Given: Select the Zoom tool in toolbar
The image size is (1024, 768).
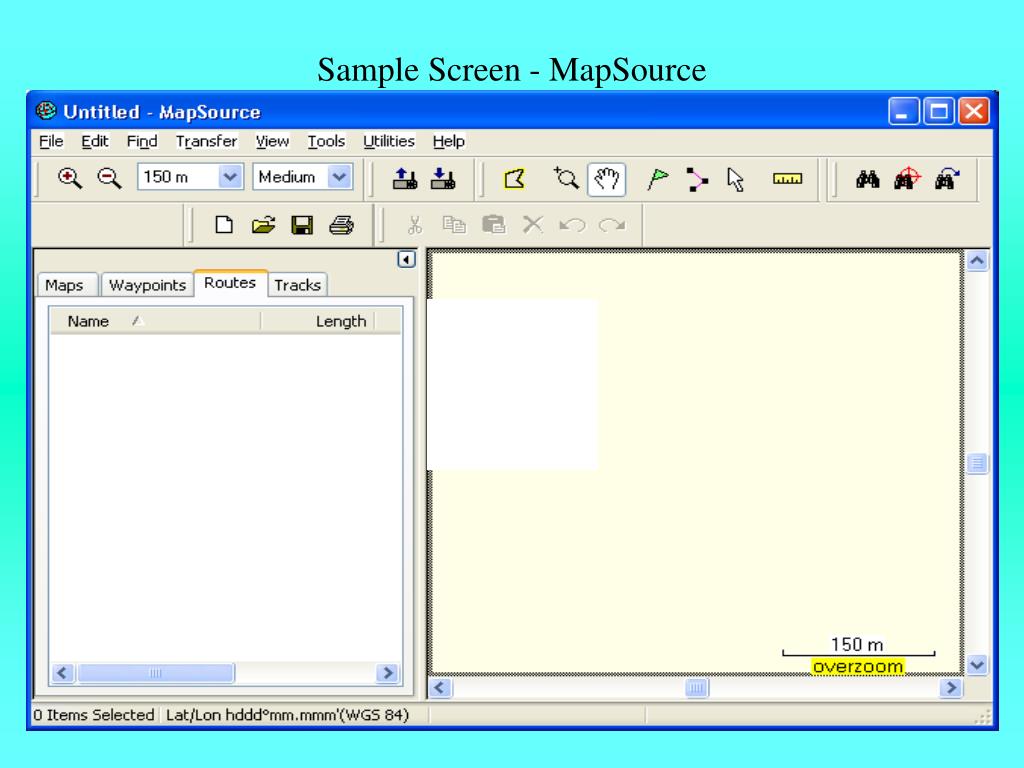Looking at the screenshot, I should coord(566,178).
